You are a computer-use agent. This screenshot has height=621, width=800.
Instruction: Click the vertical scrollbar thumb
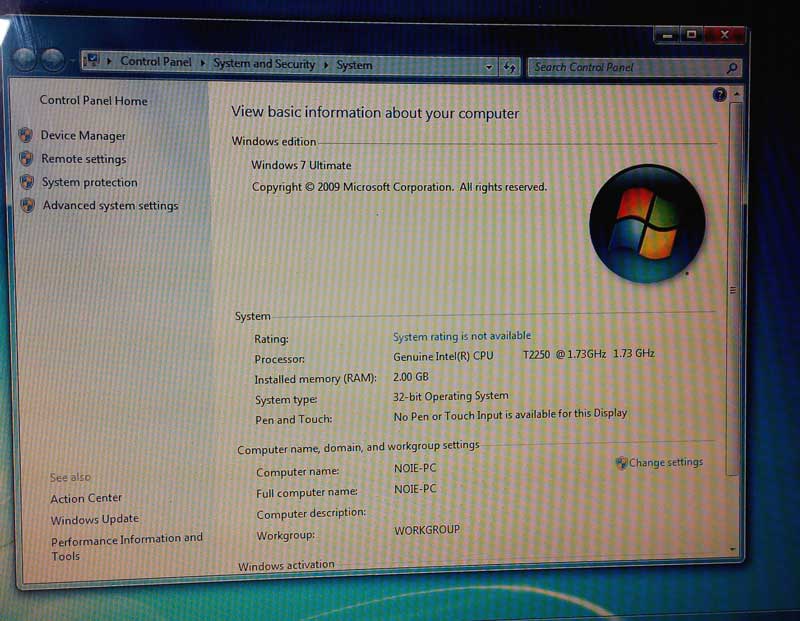pyautogui.click(x=734, y=289)
